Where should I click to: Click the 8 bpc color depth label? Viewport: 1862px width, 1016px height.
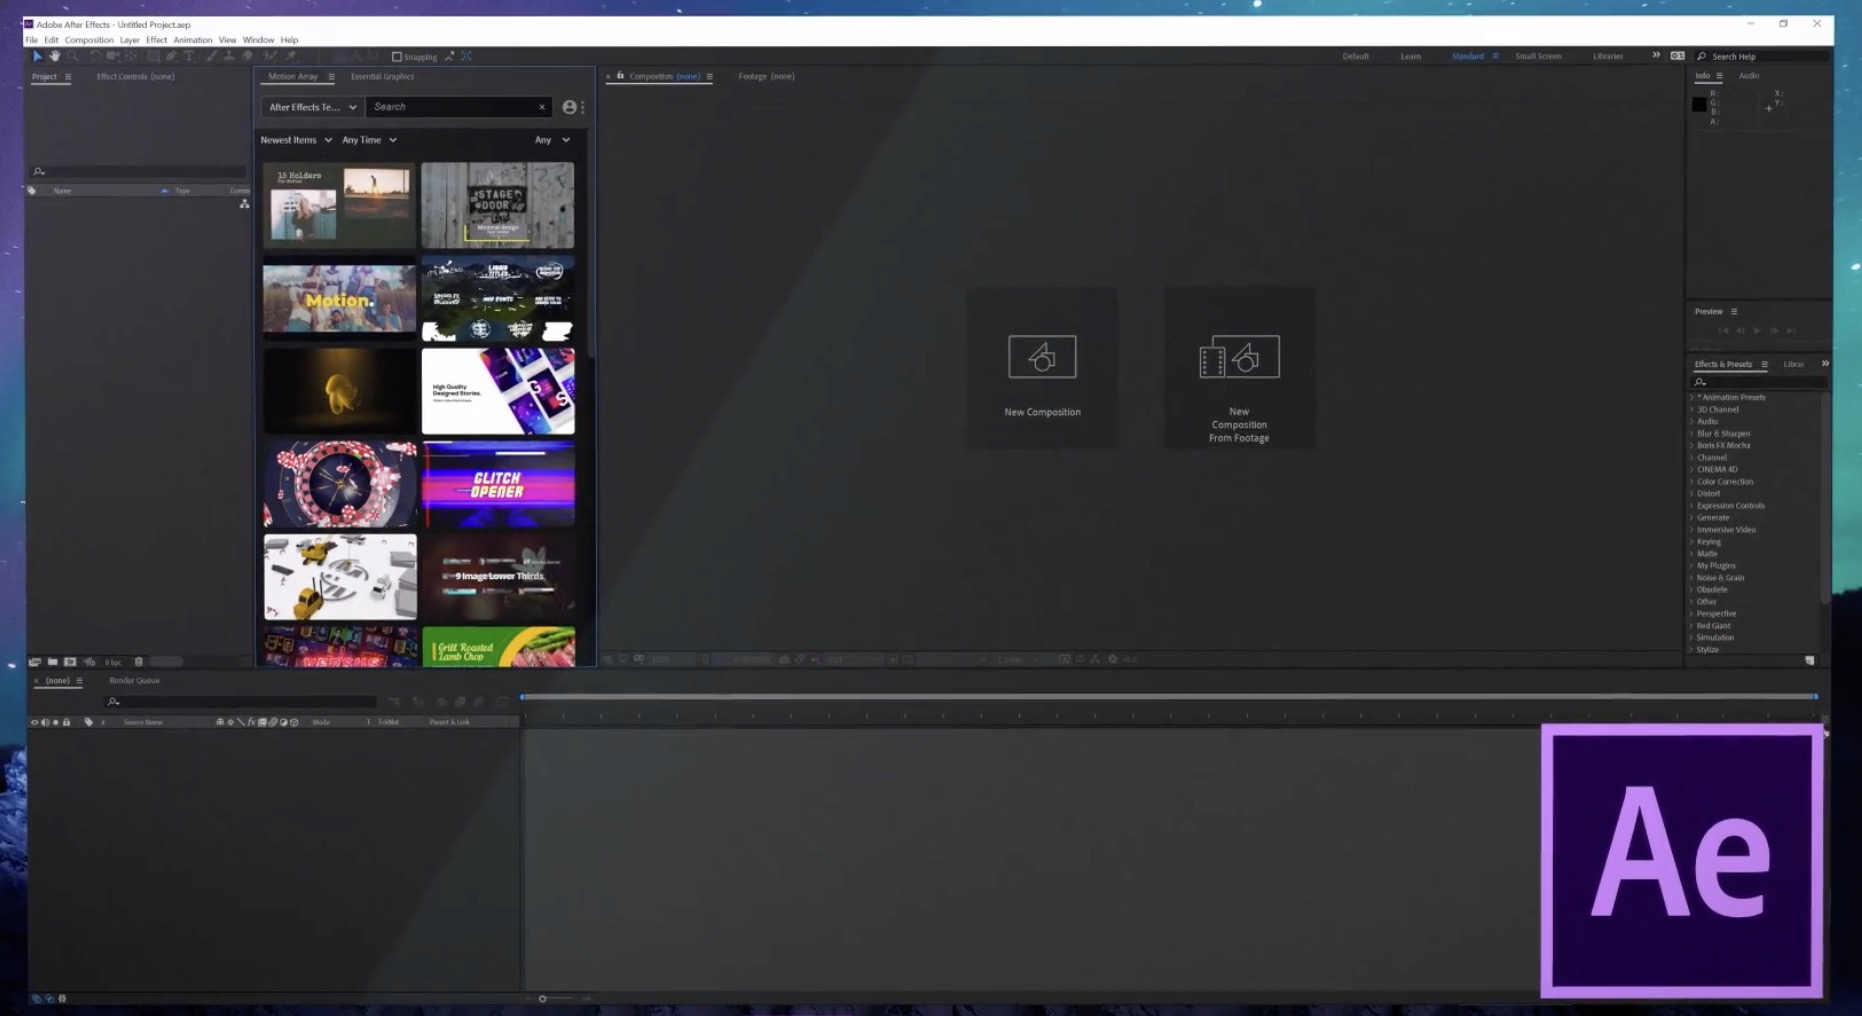(113, 662)
